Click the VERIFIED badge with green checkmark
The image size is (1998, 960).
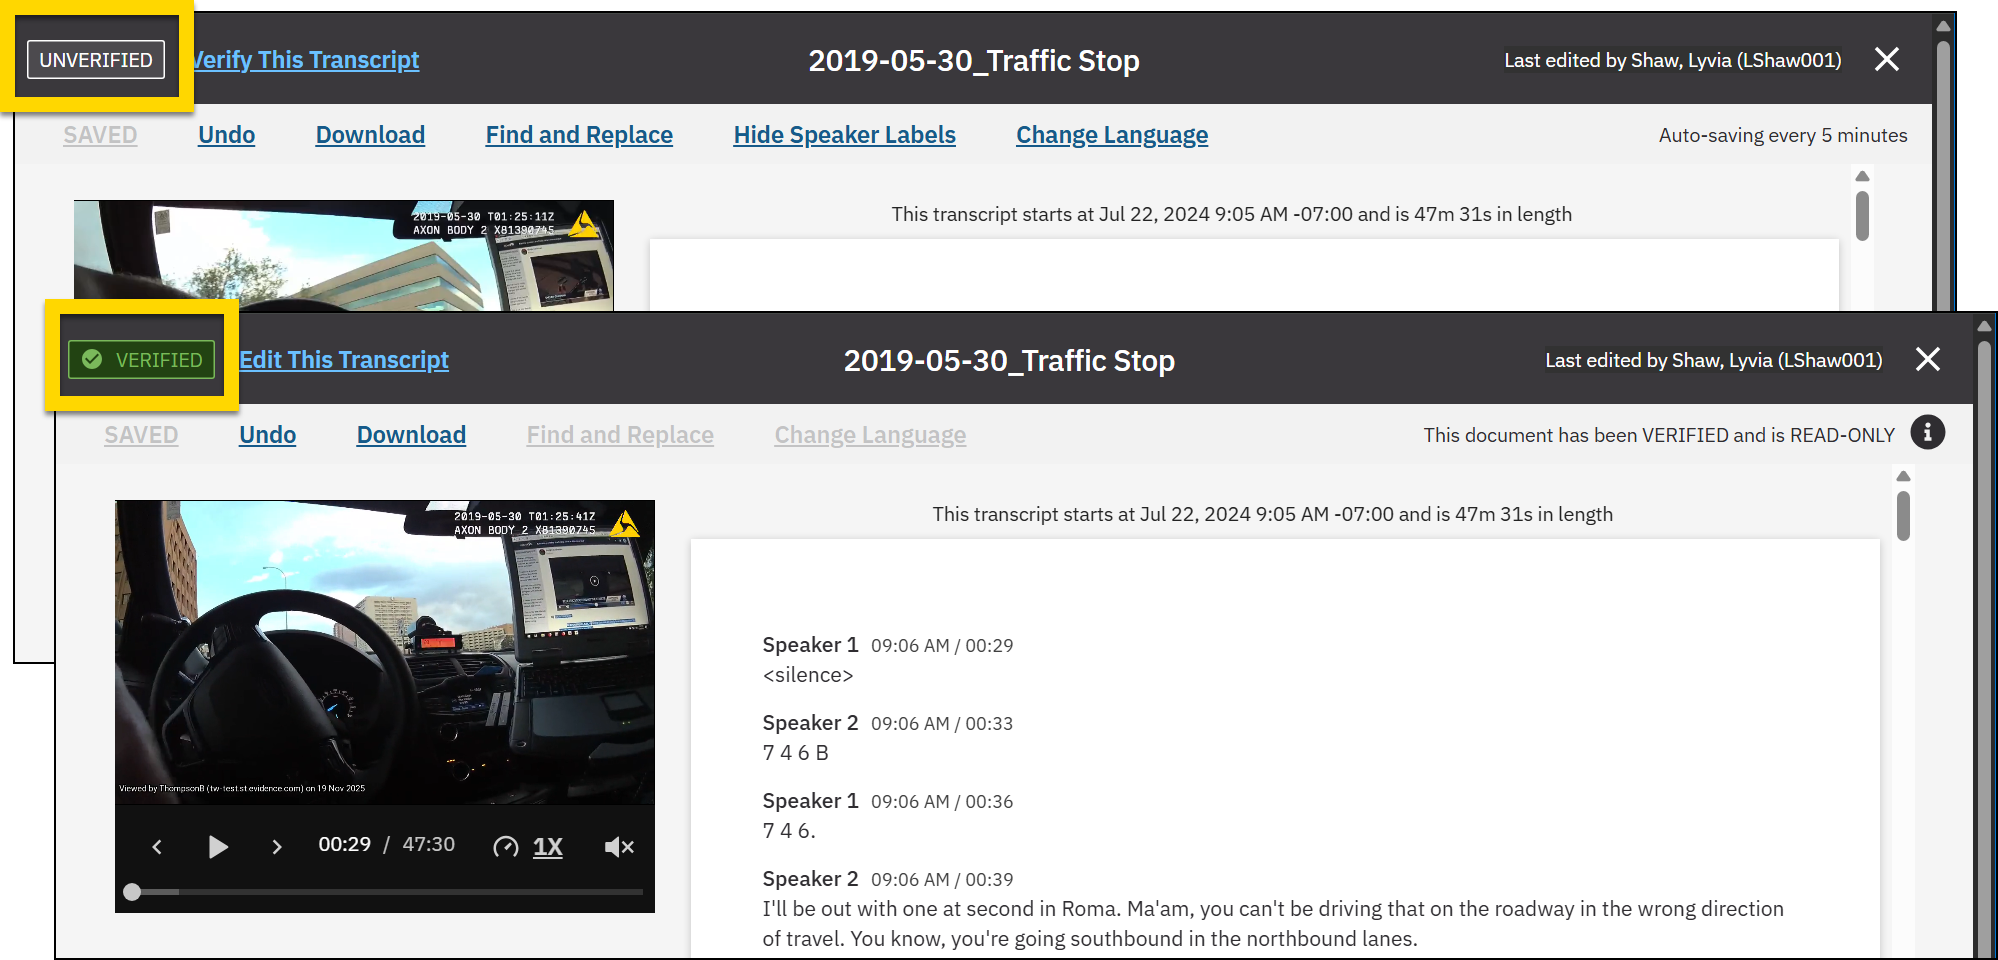141,359
